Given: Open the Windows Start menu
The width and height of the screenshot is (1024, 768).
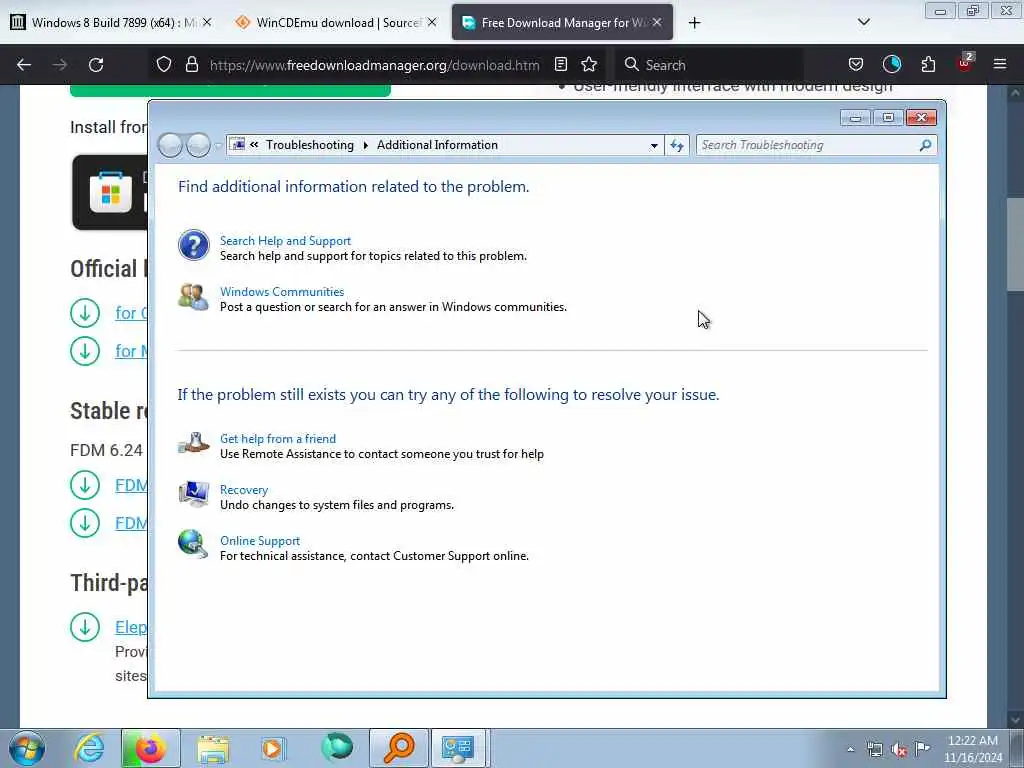Looking at the screenshot, I should 27,748.
